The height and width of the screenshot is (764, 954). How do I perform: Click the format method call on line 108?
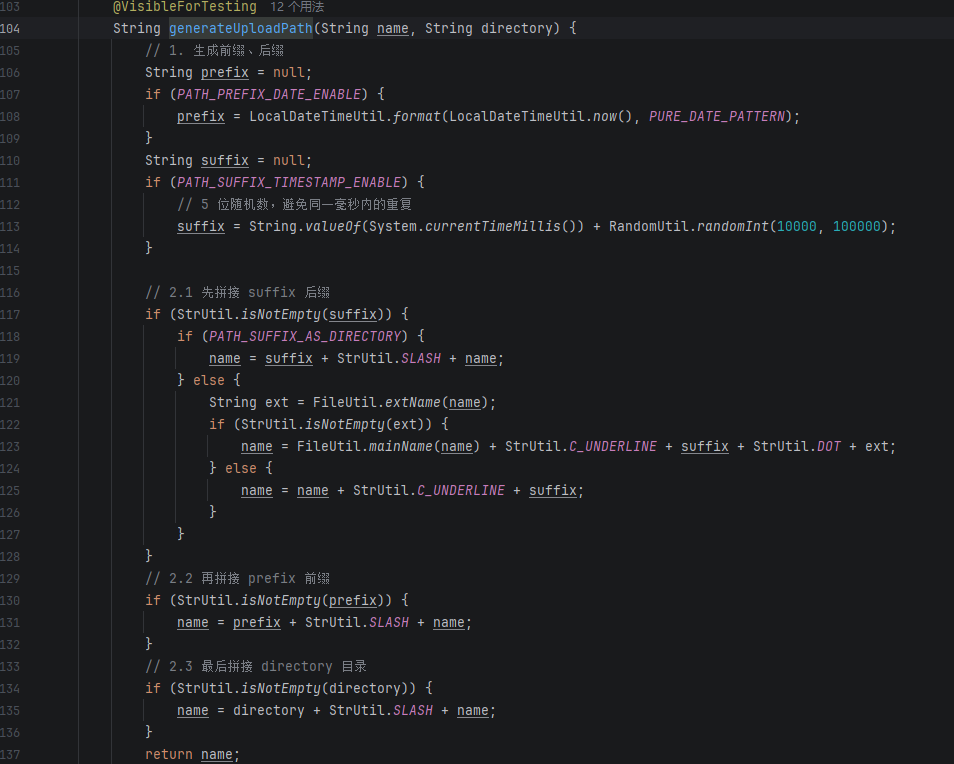point(417,116)
